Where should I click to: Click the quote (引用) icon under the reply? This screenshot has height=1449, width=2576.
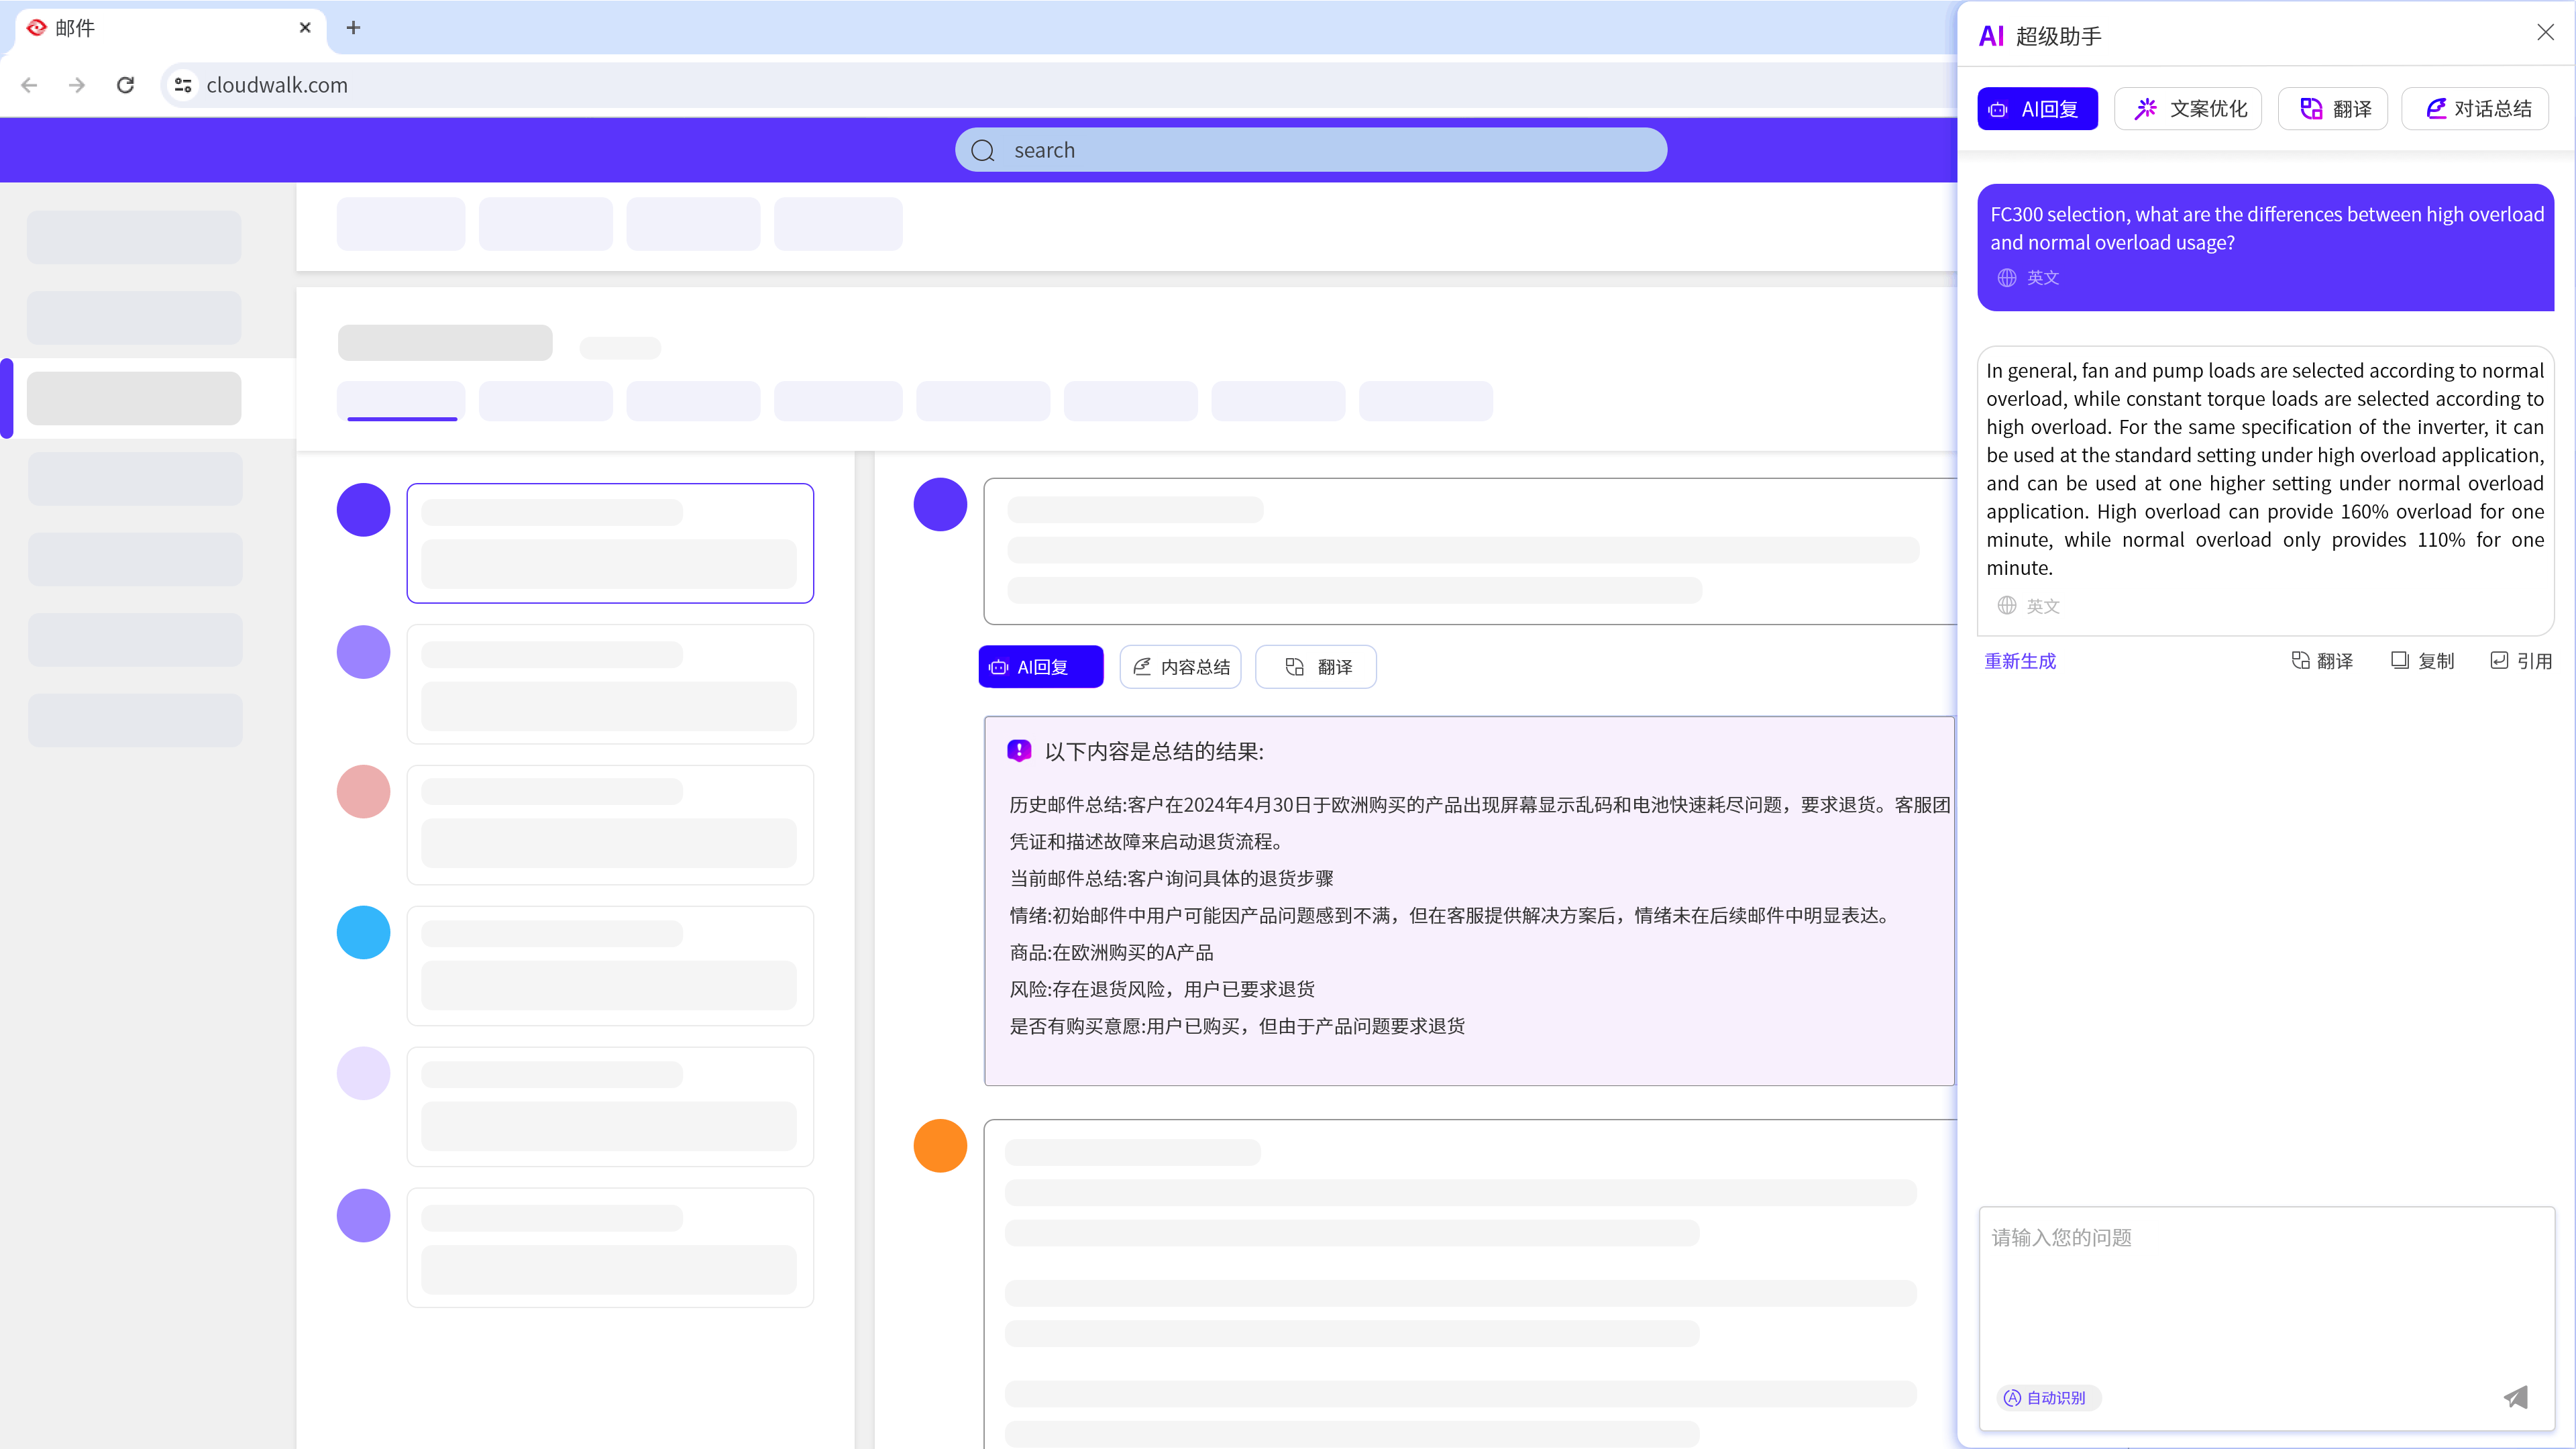click(2499, 660)
